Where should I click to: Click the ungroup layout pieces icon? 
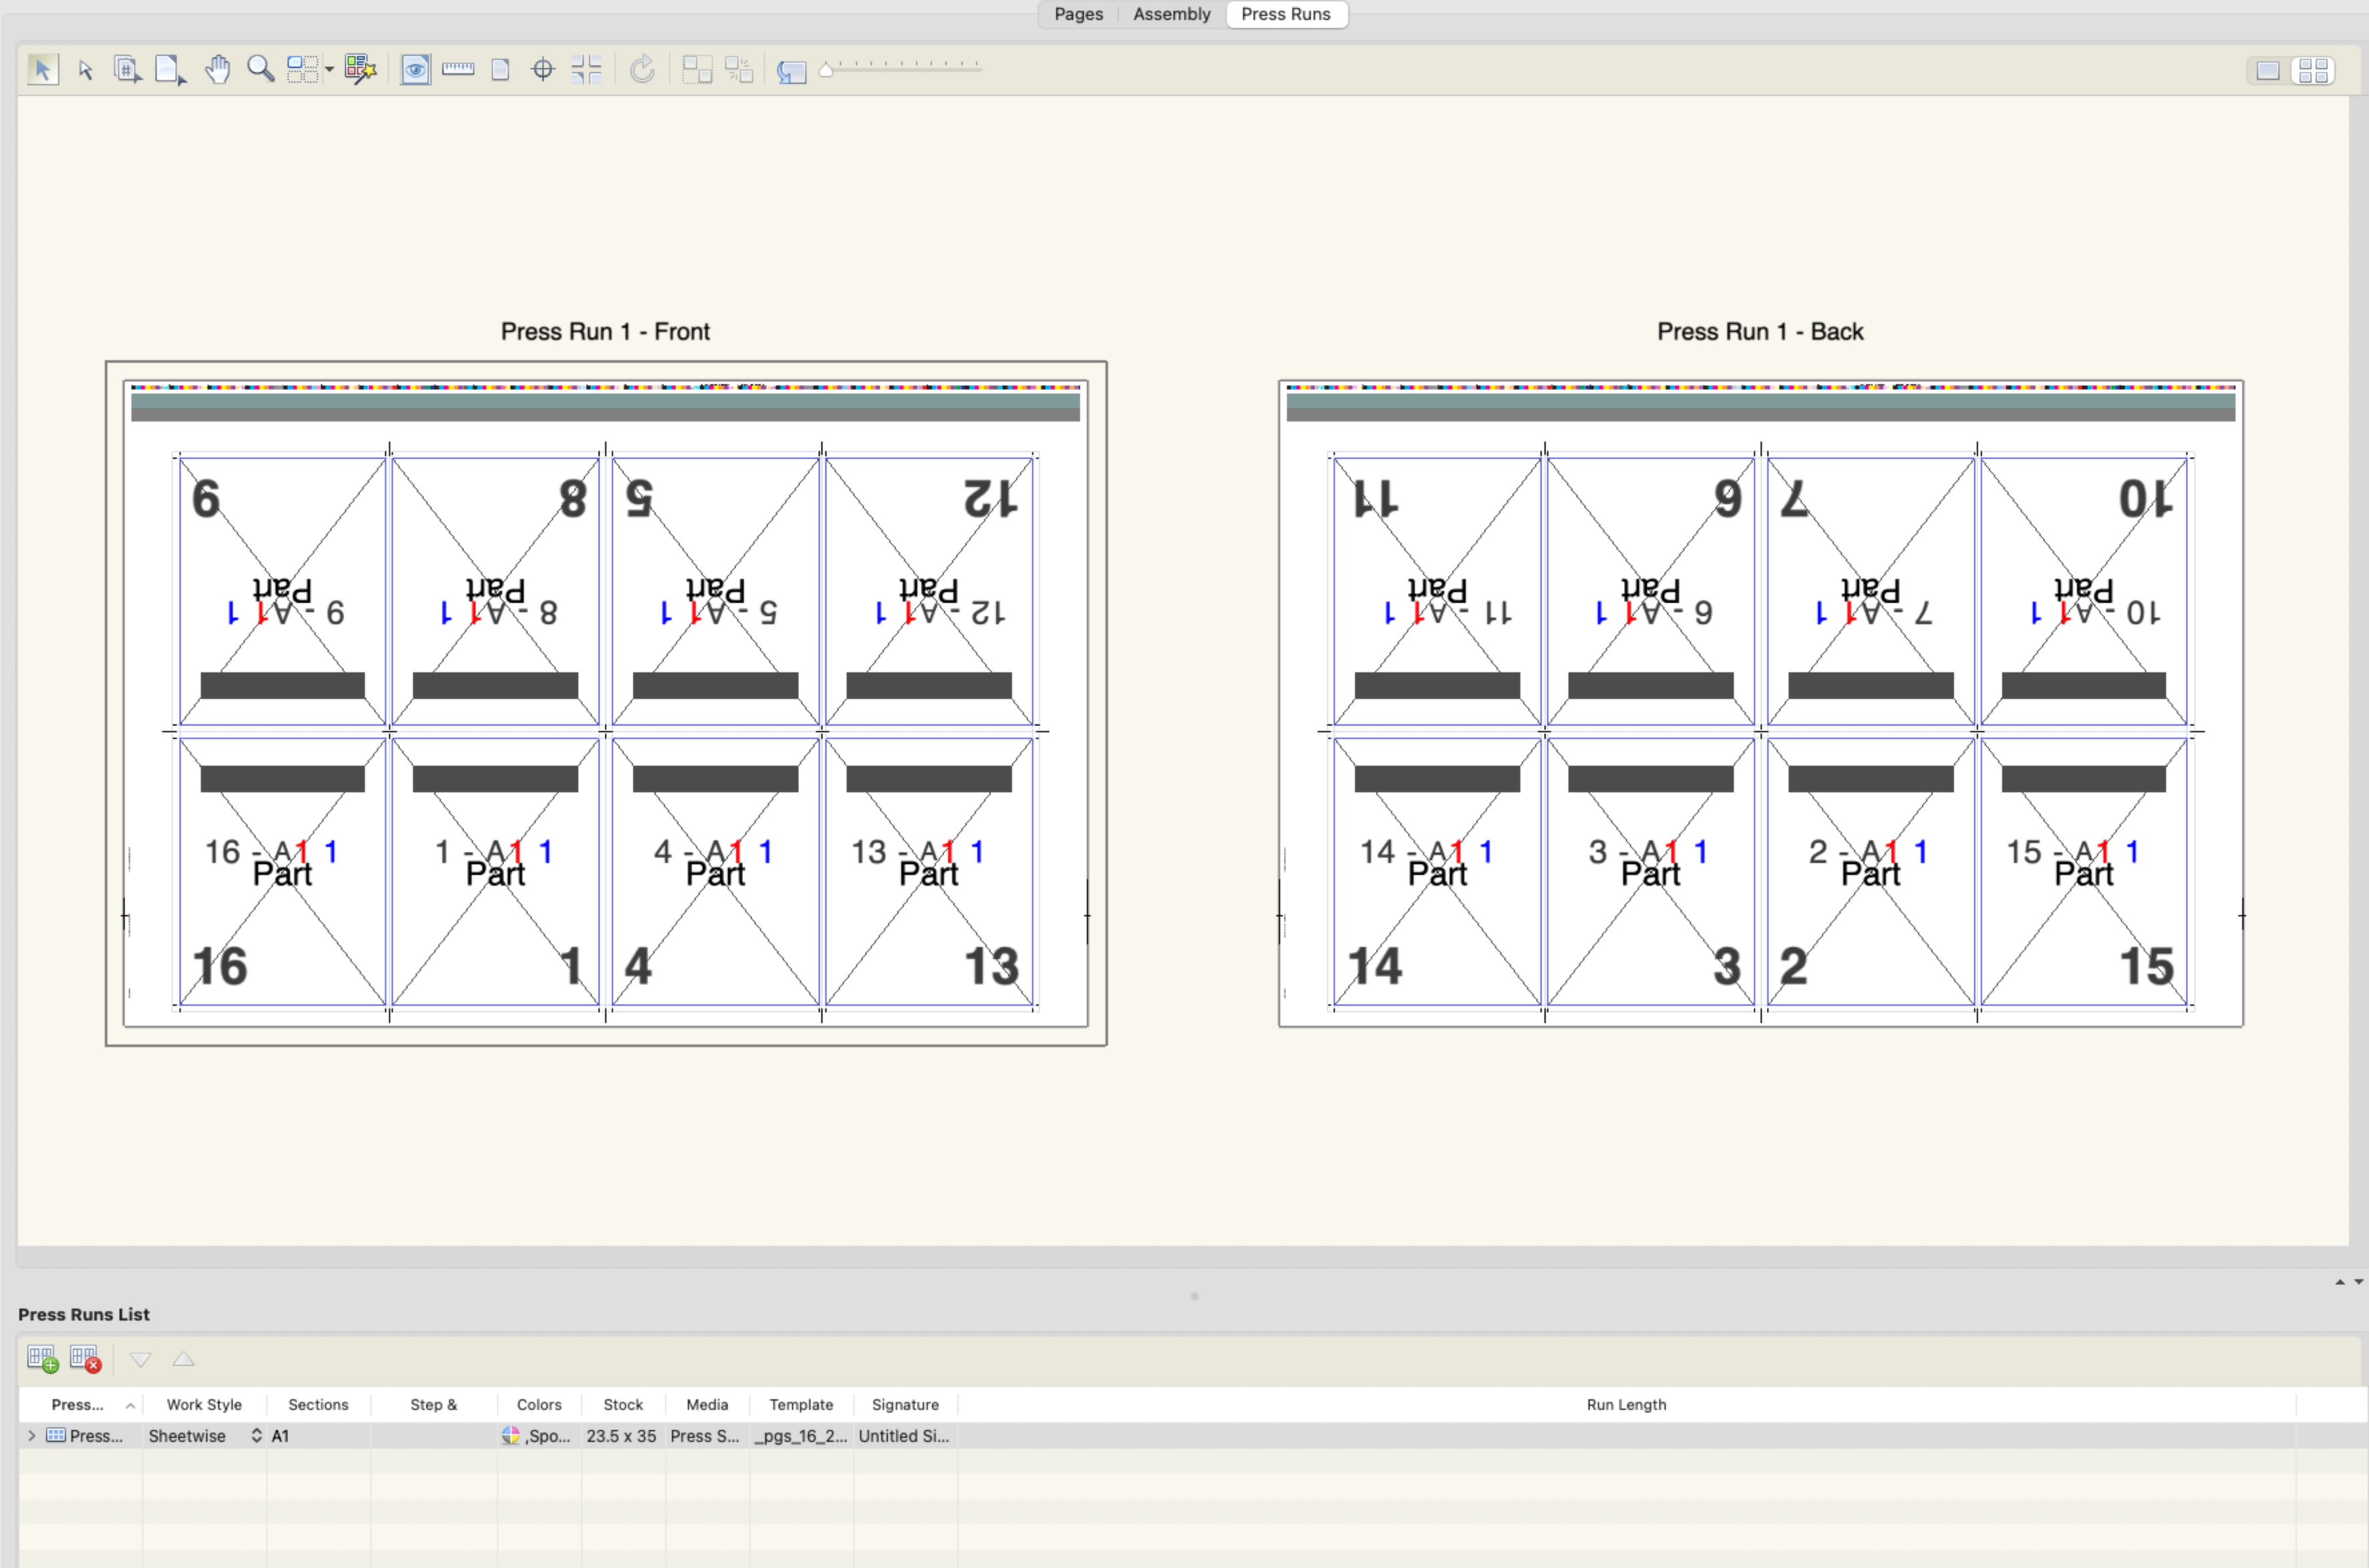tap(739, 69)
